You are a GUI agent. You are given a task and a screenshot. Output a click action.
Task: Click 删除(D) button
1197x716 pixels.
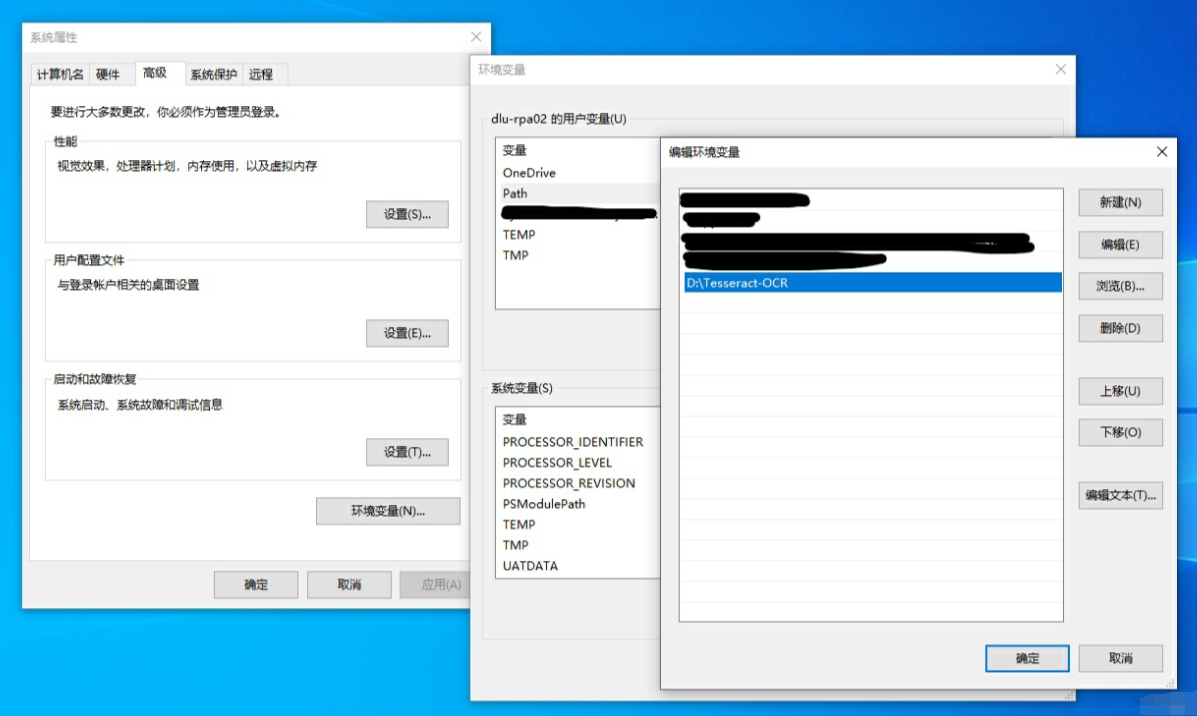tap(1120, 328)
